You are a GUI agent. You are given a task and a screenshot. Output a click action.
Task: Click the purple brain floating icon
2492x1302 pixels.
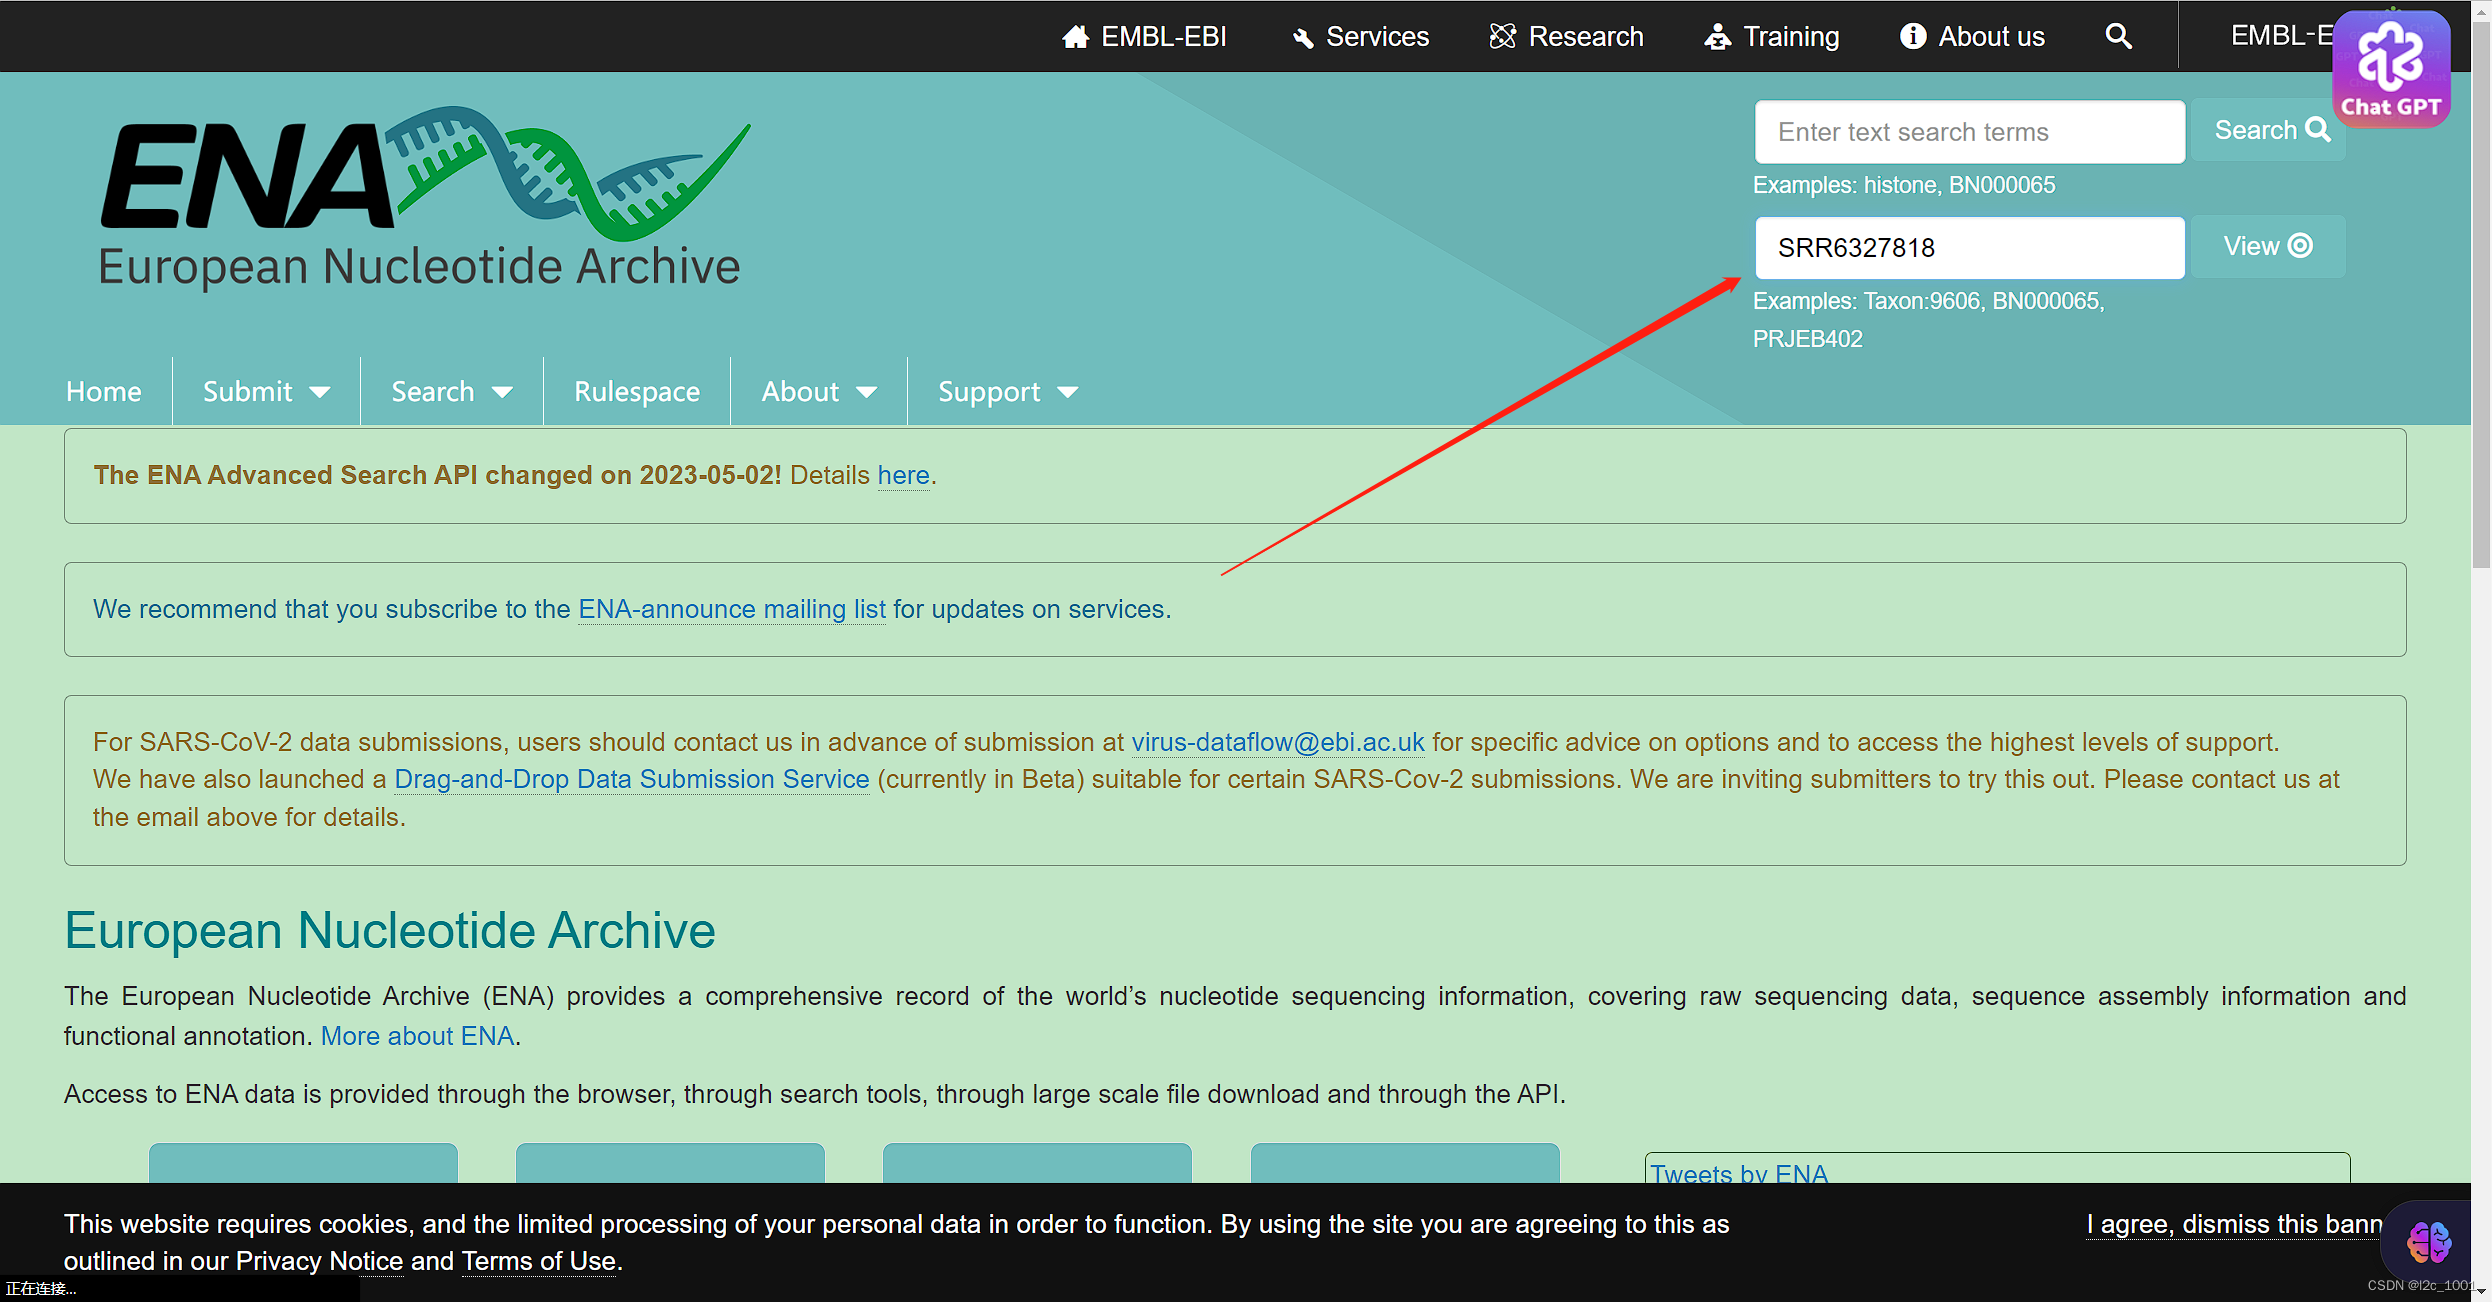2428,1242
